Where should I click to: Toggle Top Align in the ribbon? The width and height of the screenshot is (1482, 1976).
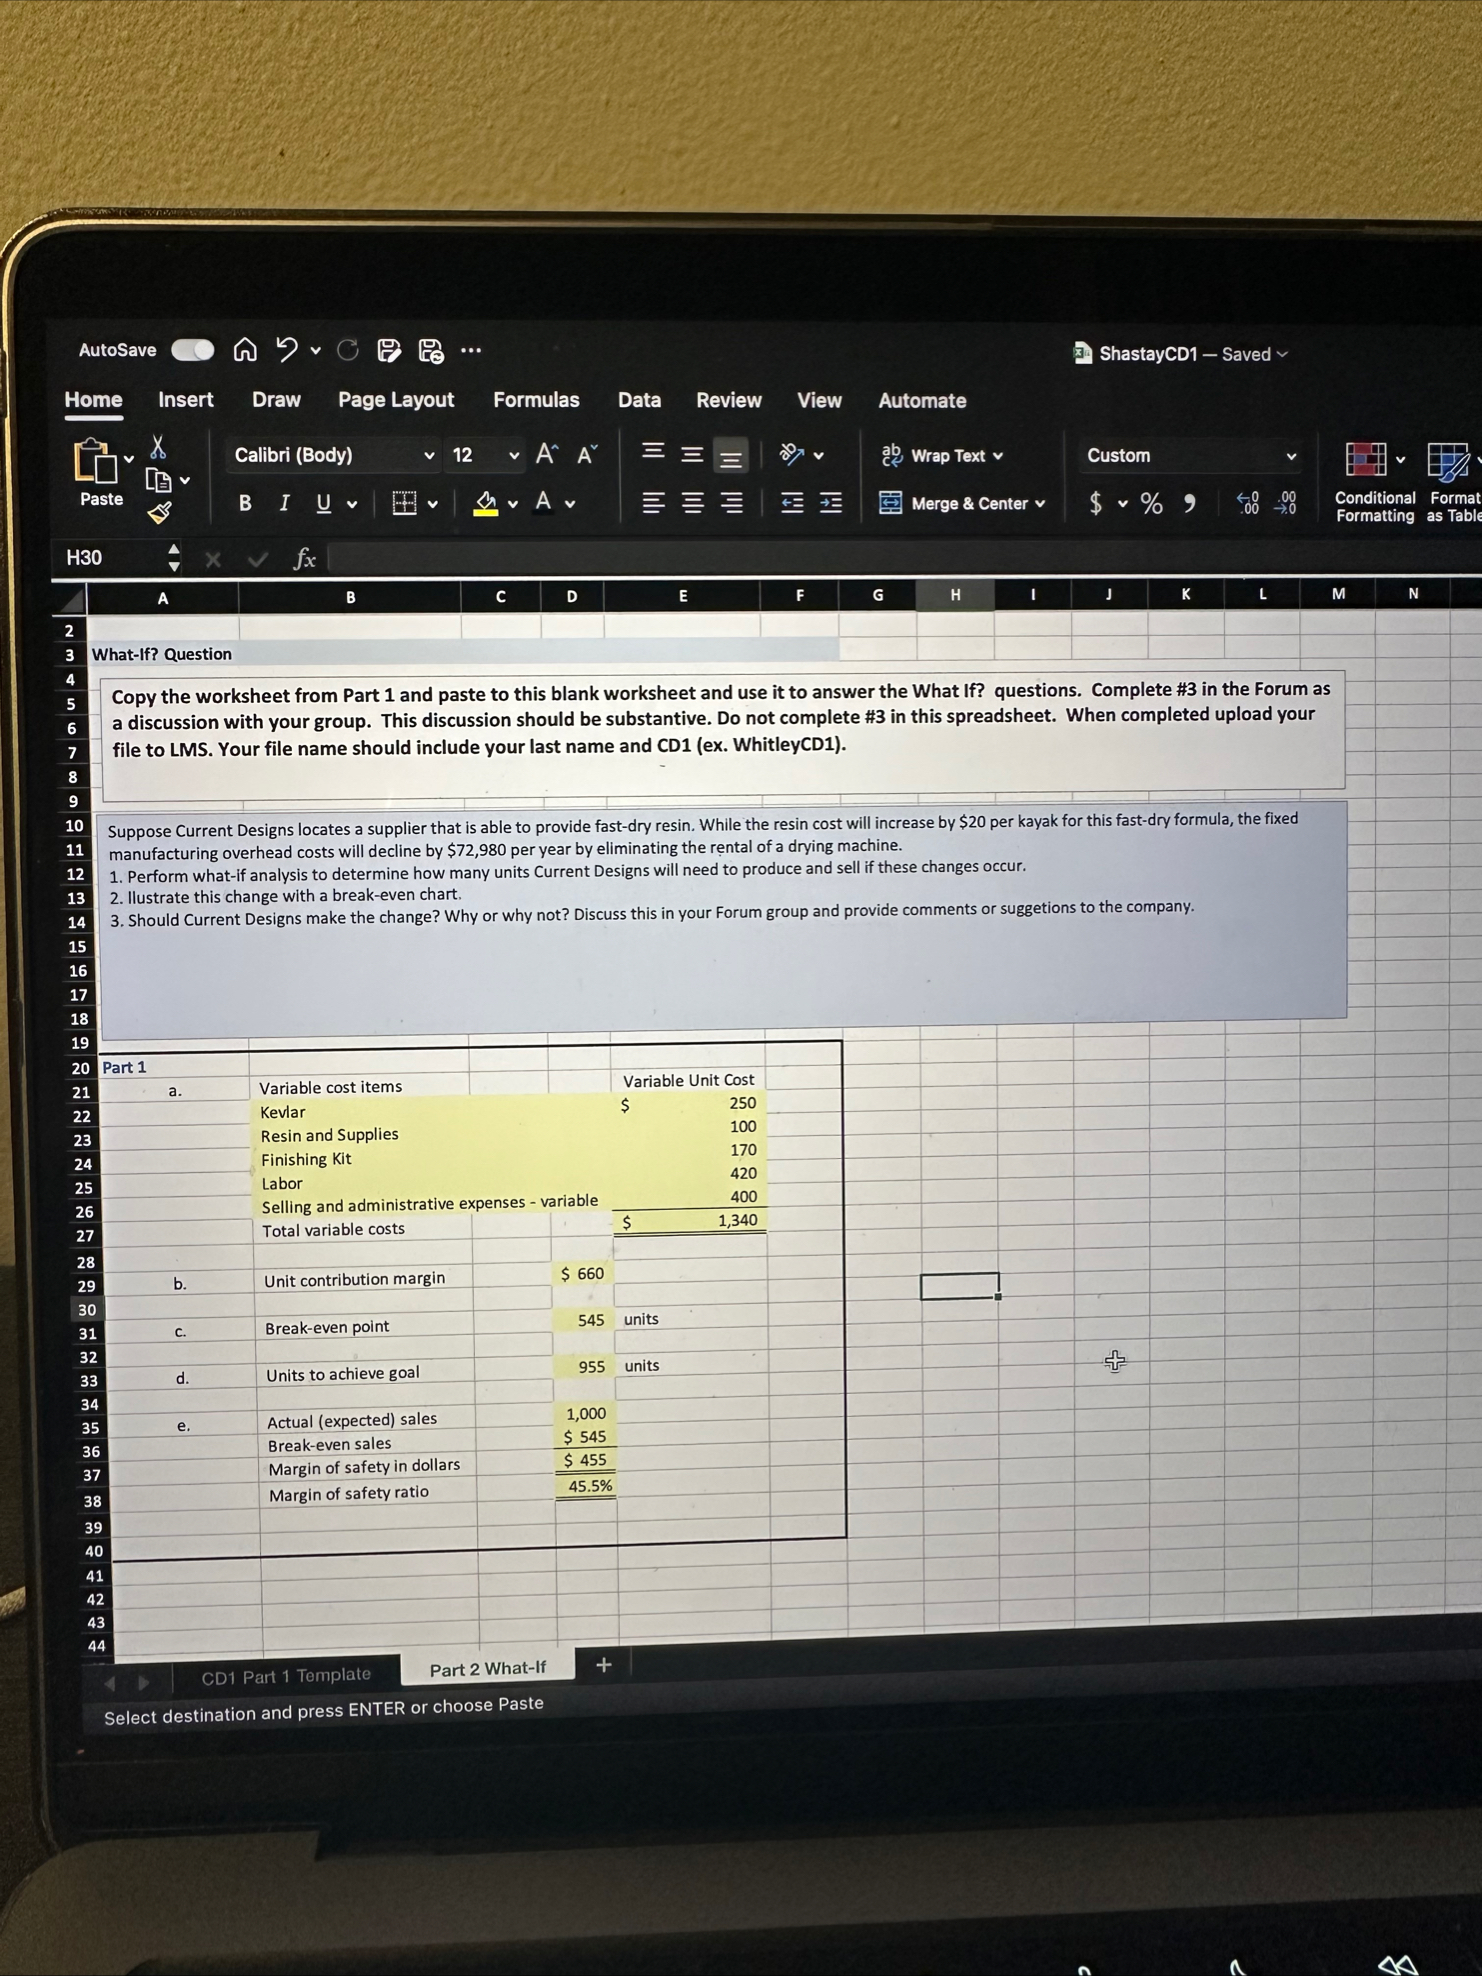653,453
